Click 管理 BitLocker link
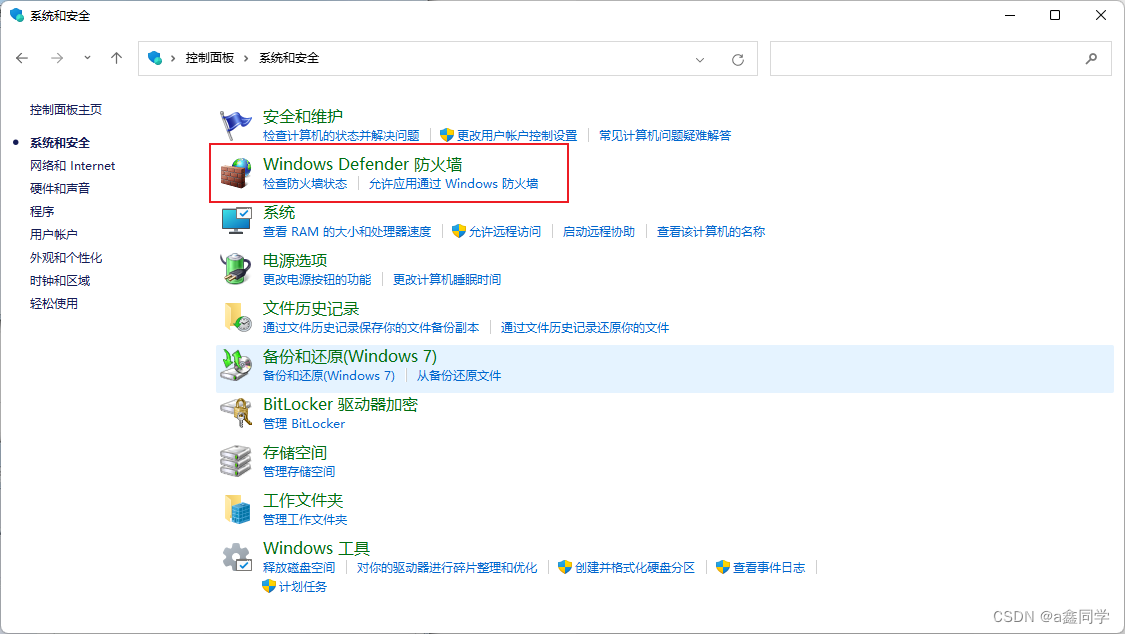This screenshot has width=1125, height=634. click(x=304, y=424)
